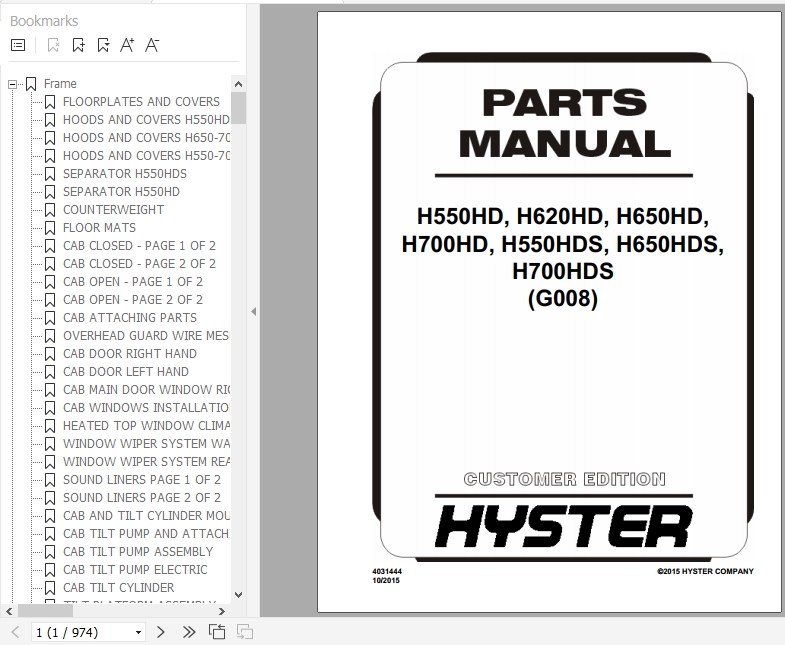
Task: Collapse the bookmarks panel with side arrow
Action: coord(253,311)
